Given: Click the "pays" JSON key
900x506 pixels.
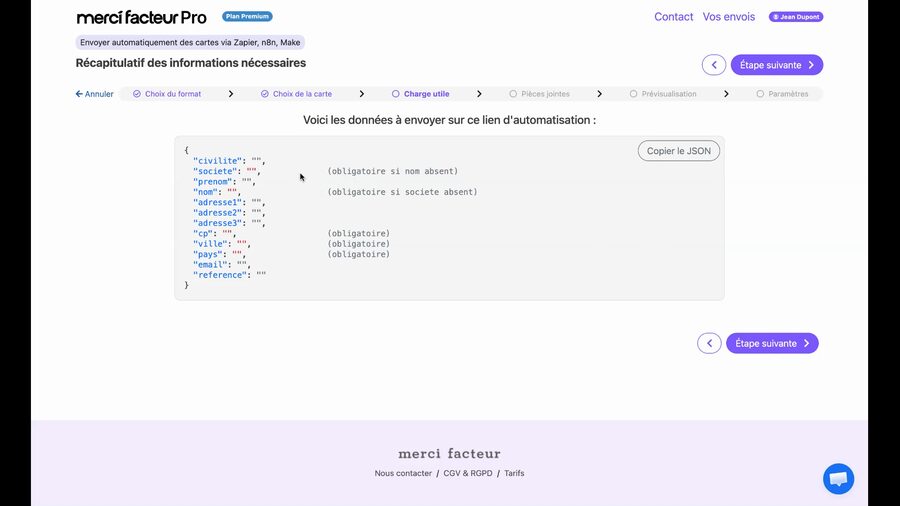Looking at the screenshot, I should point(208,254).
